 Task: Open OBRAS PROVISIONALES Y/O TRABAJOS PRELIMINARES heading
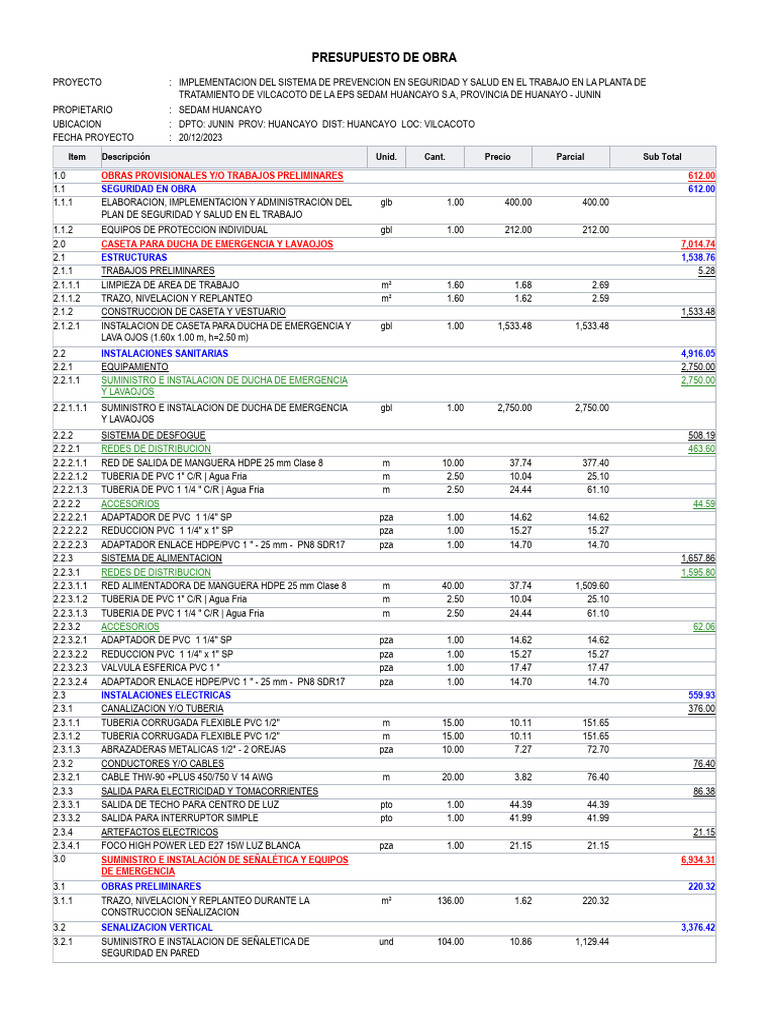click(222, 176)
